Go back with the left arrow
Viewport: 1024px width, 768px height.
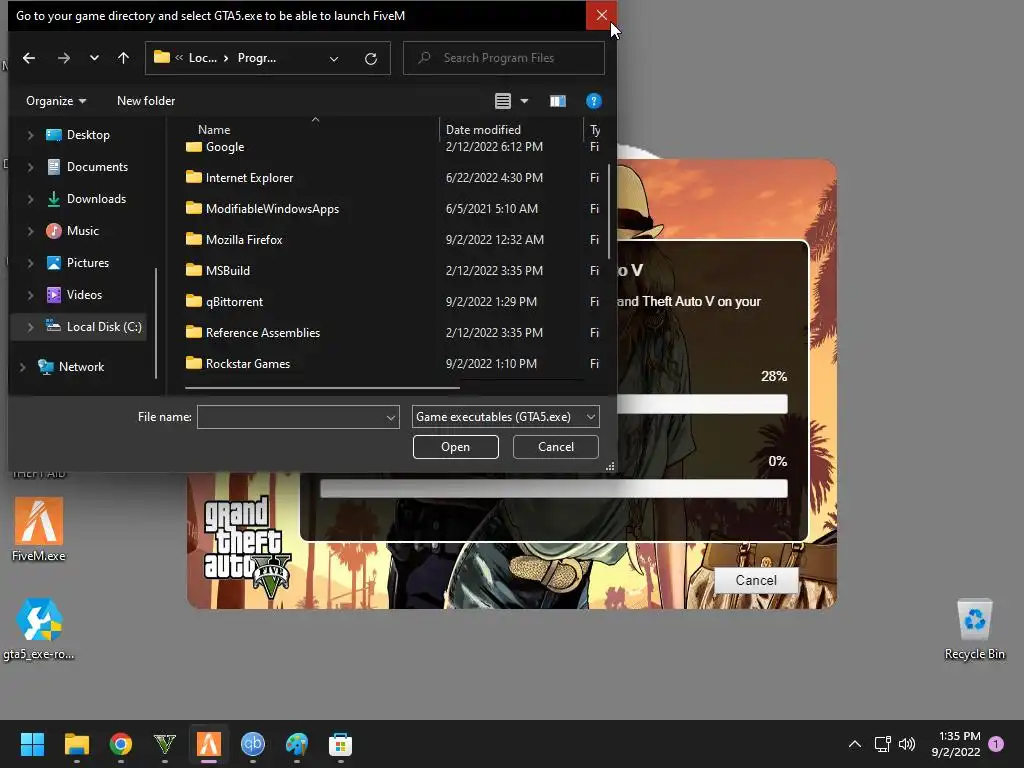click(x=29, y=58)
